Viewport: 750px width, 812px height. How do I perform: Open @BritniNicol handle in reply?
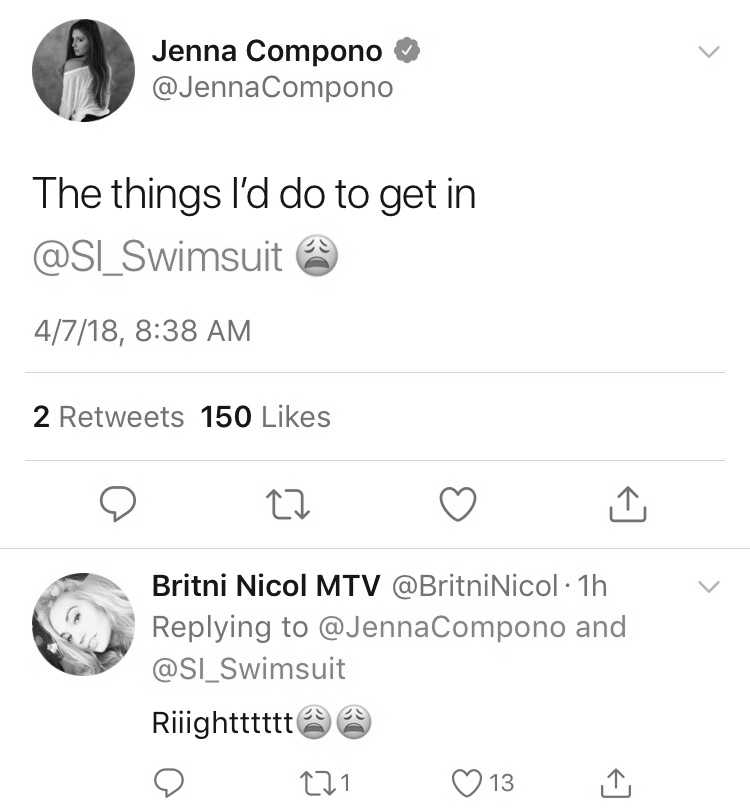474,586
